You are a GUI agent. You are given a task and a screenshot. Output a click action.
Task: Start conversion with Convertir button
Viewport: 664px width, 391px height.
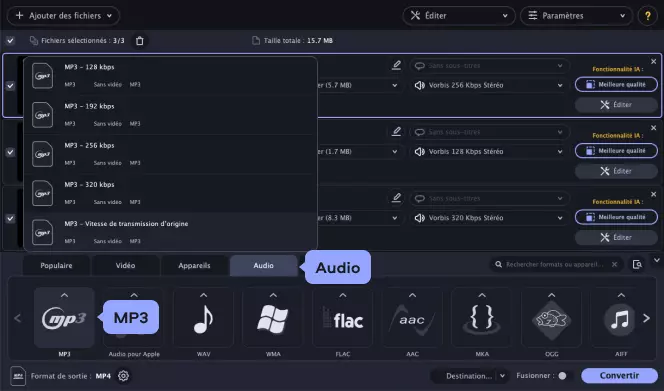pyautogui.click(x=619, y=376)
